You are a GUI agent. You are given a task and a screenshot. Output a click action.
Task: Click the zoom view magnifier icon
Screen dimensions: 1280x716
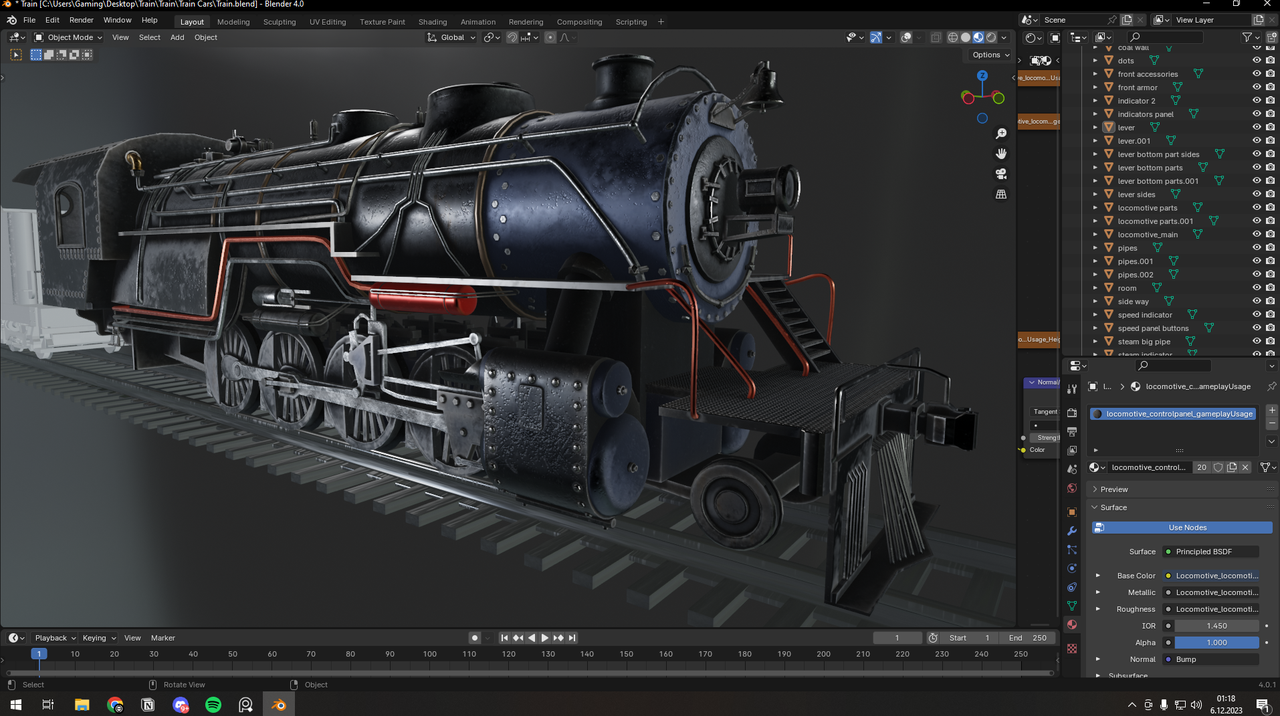click(1001, 134)
